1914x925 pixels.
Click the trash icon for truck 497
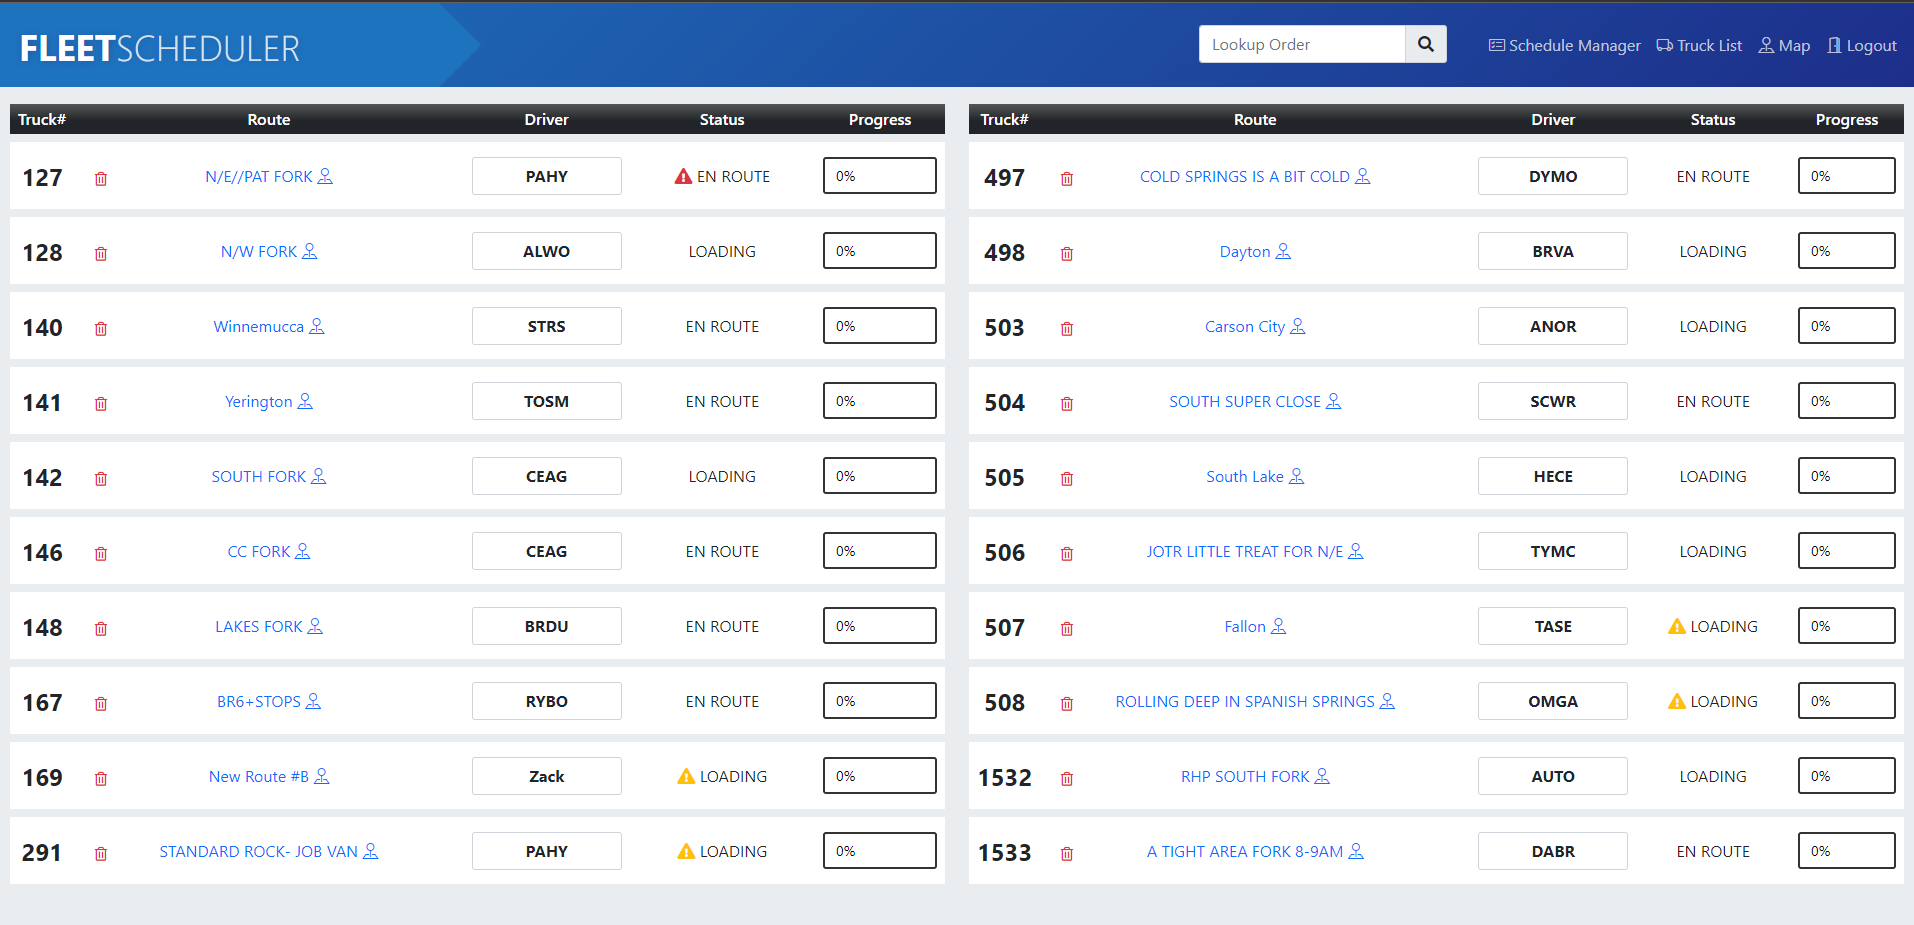click(1066, 178)
